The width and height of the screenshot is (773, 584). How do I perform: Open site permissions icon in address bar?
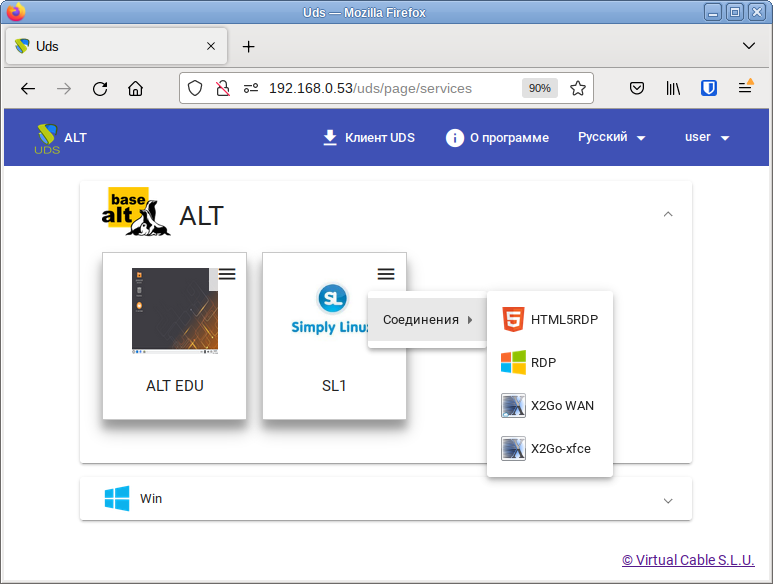point(251,88)
